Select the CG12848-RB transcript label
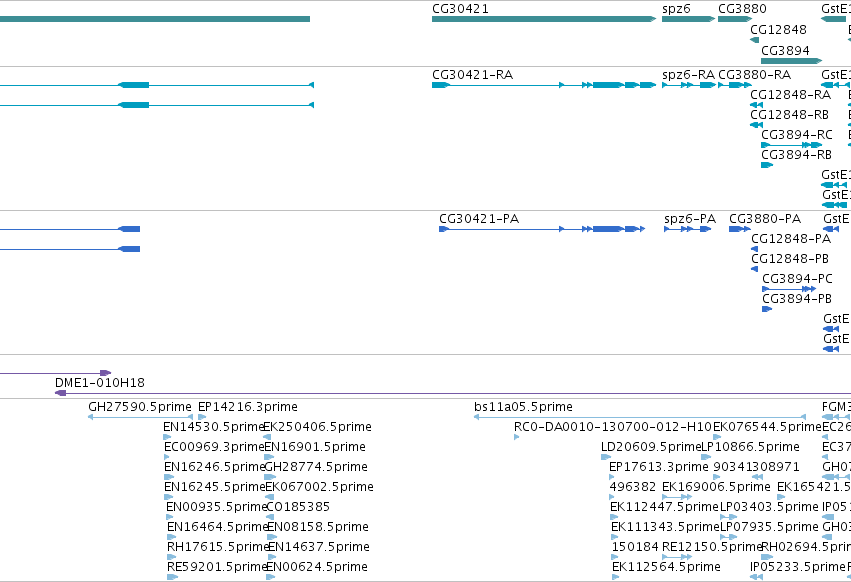This screenshot has width=851, height=582. click(x=789, y=115)
